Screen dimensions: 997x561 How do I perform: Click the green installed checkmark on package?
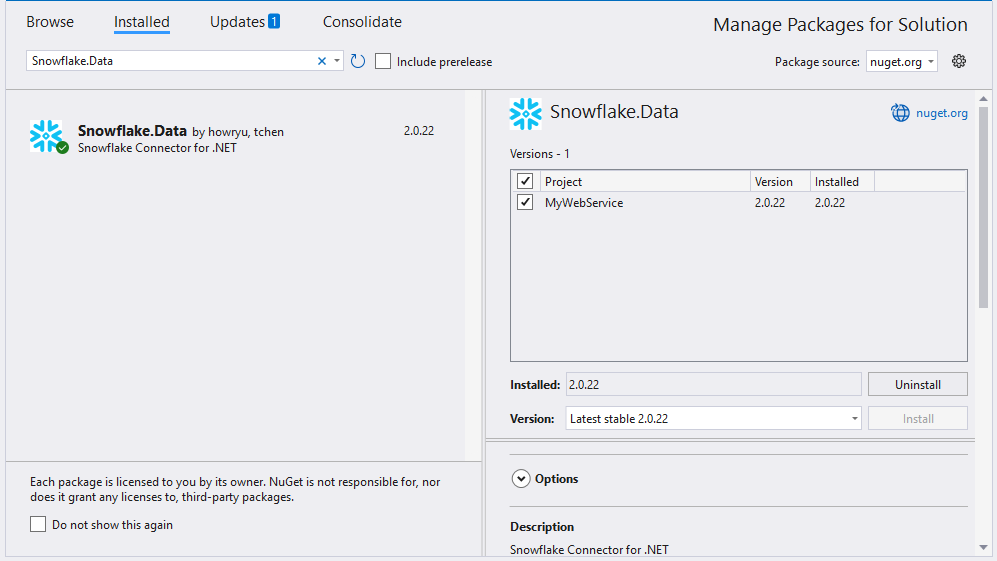pyautogui.click(x=62, y=148)
